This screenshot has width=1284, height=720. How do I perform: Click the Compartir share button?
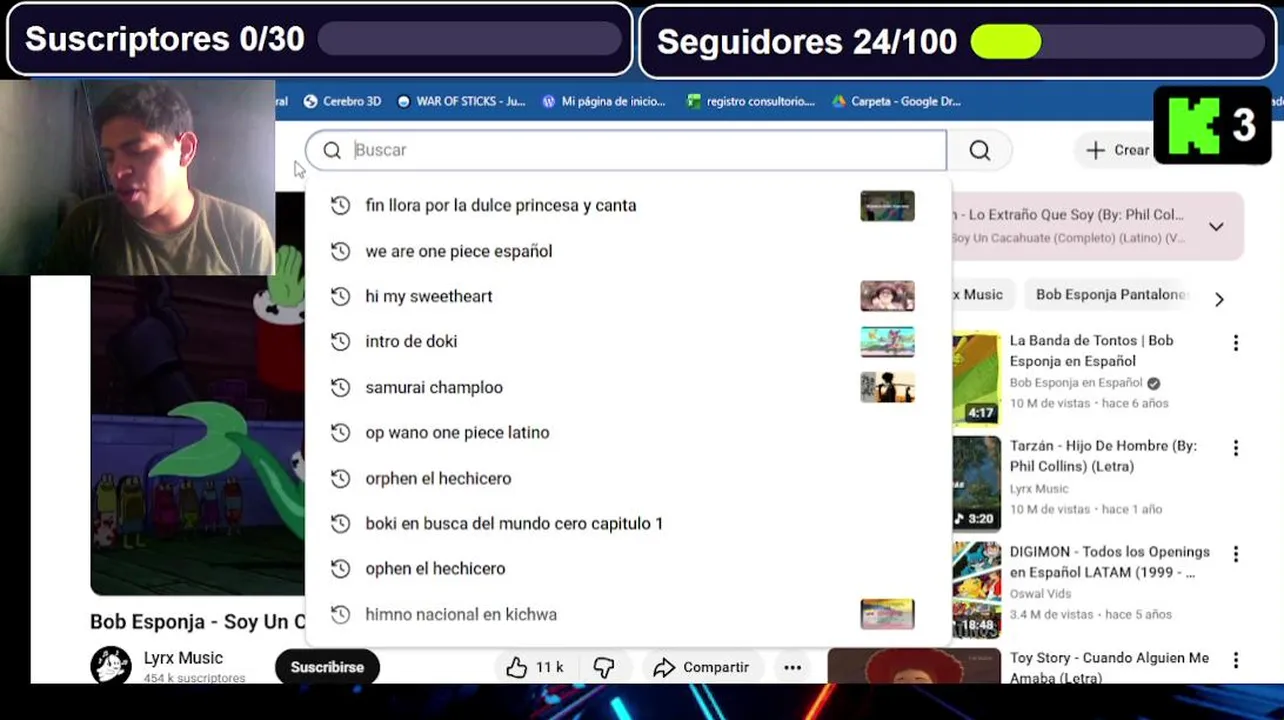click(701, 667)
